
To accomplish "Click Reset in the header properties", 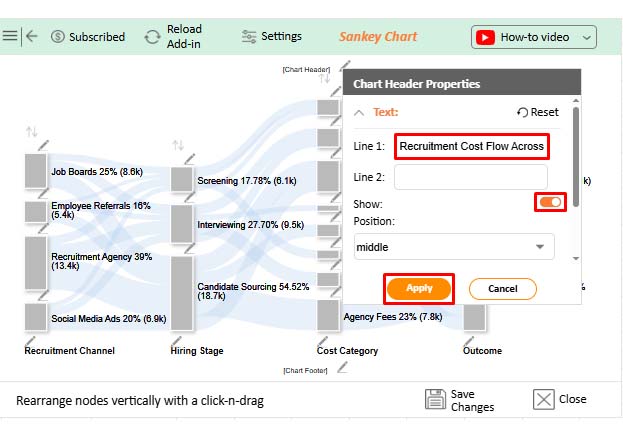I will tap(538, 112).
